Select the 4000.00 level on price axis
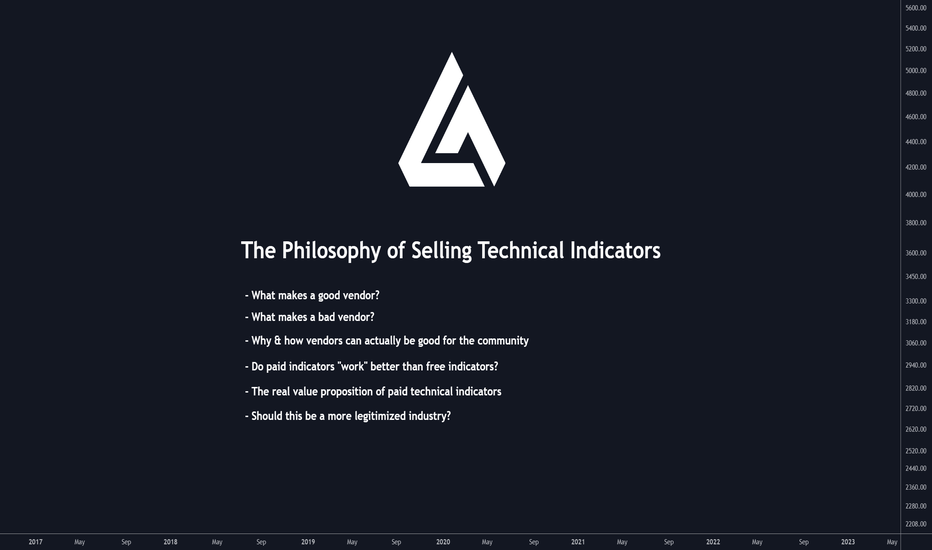Viewport: 932px width, 550px height. coord(916,194)
